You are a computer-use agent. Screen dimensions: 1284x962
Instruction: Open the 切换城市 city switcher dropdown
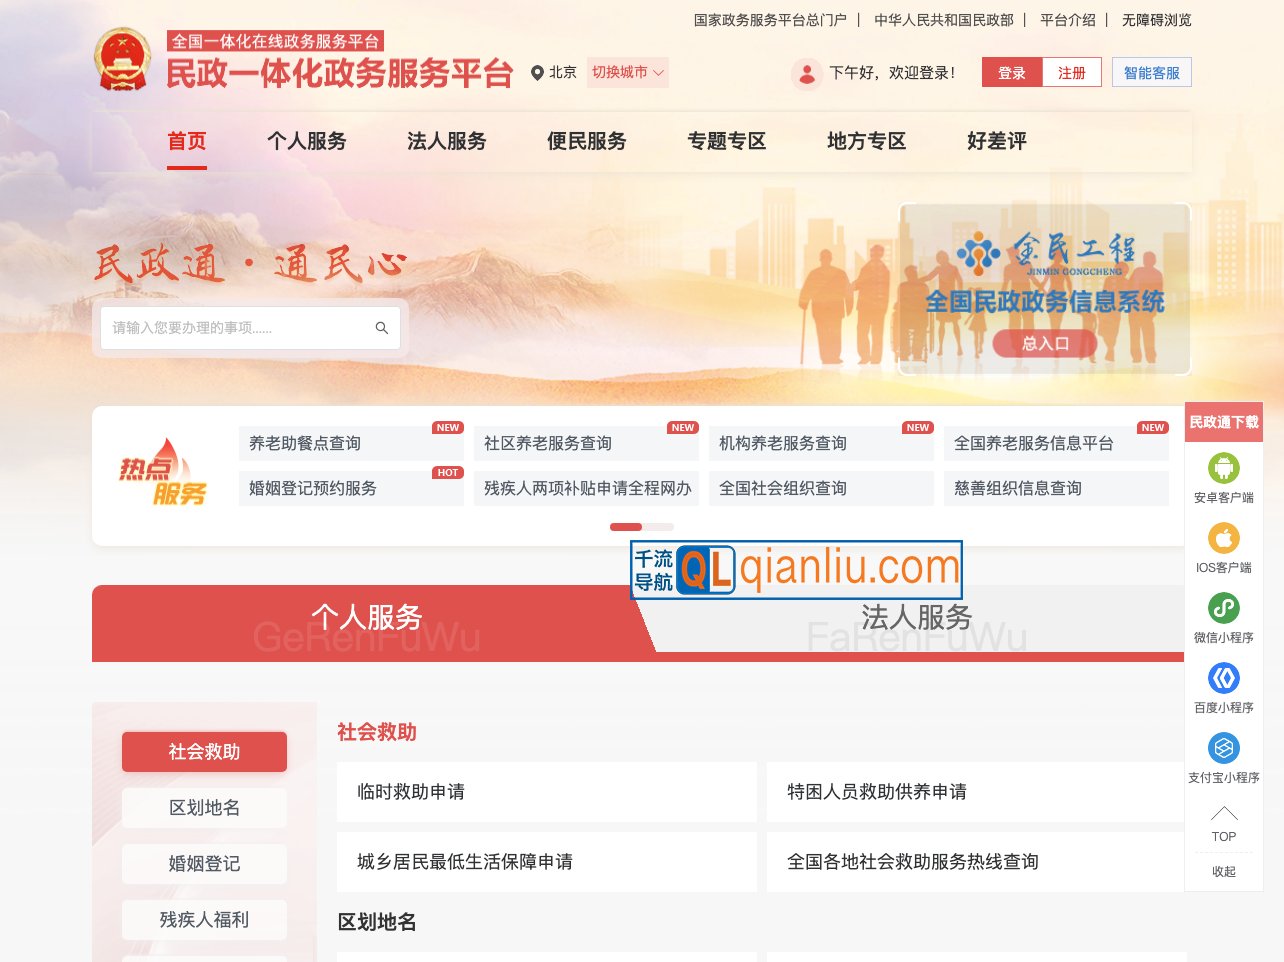[627, 73]
